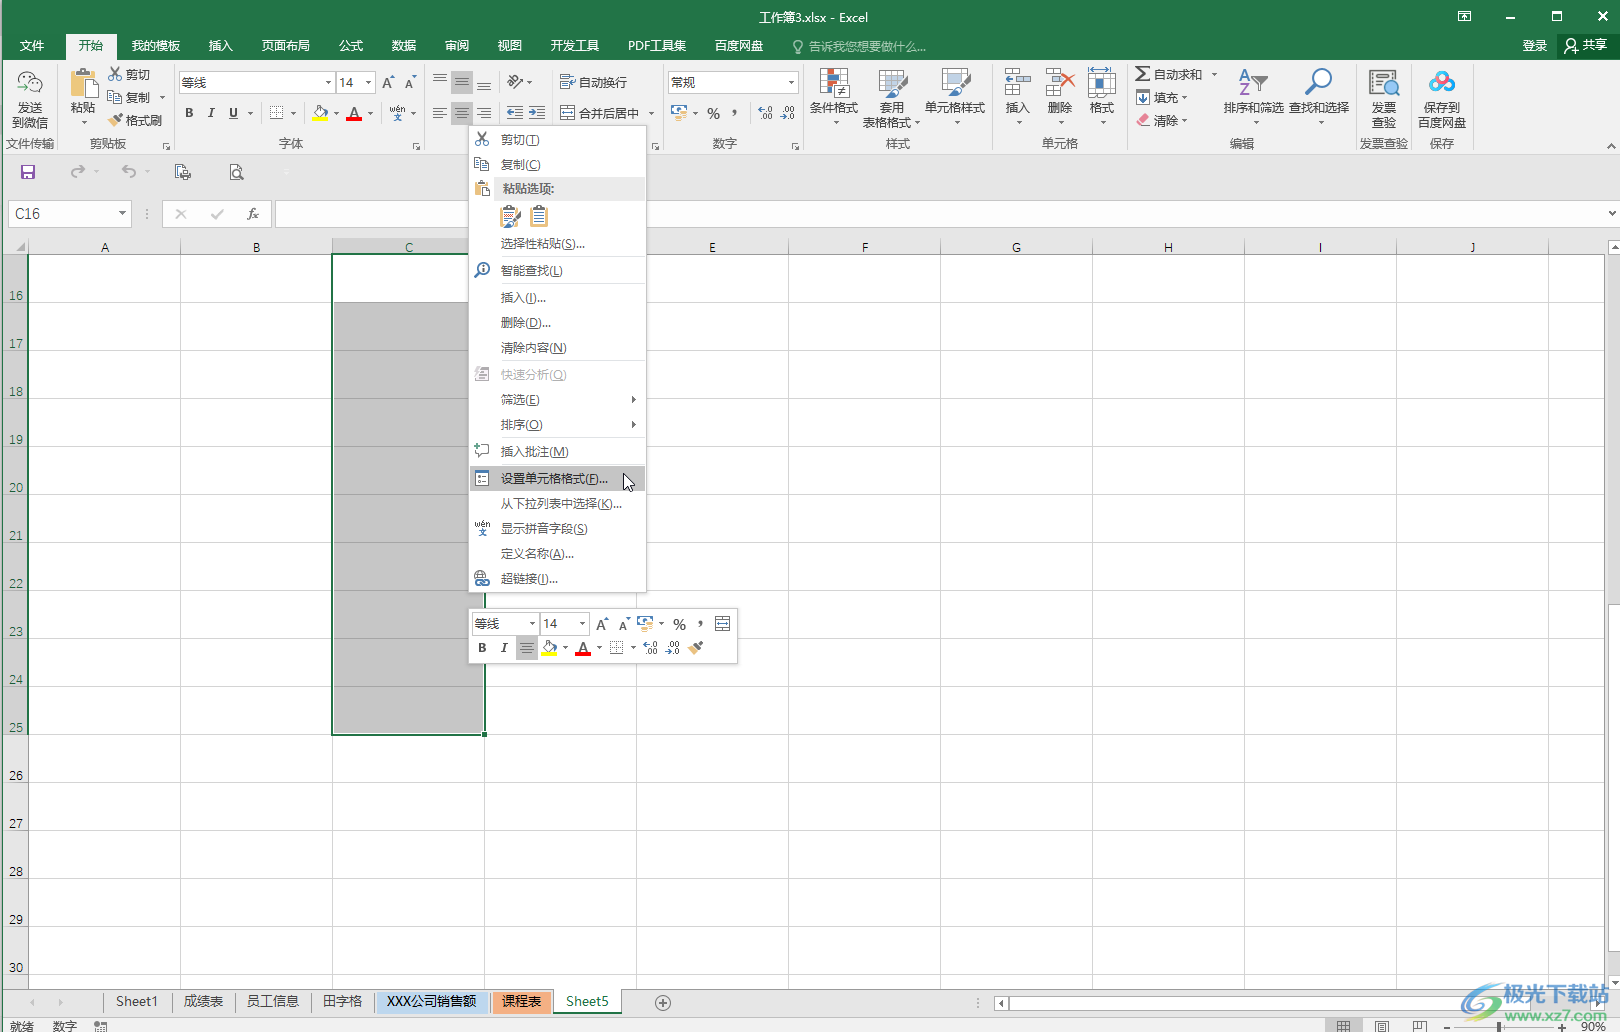Click the Increase Font Size icon in ribbon
The height and width of the screenshot is (1032, 1620).
coord(388,83)
